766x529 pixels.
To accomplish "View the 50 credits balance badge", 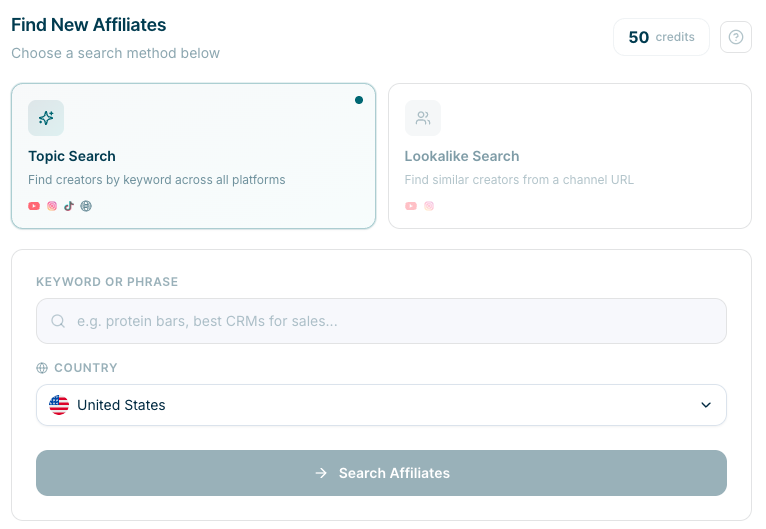I will 661,37.
